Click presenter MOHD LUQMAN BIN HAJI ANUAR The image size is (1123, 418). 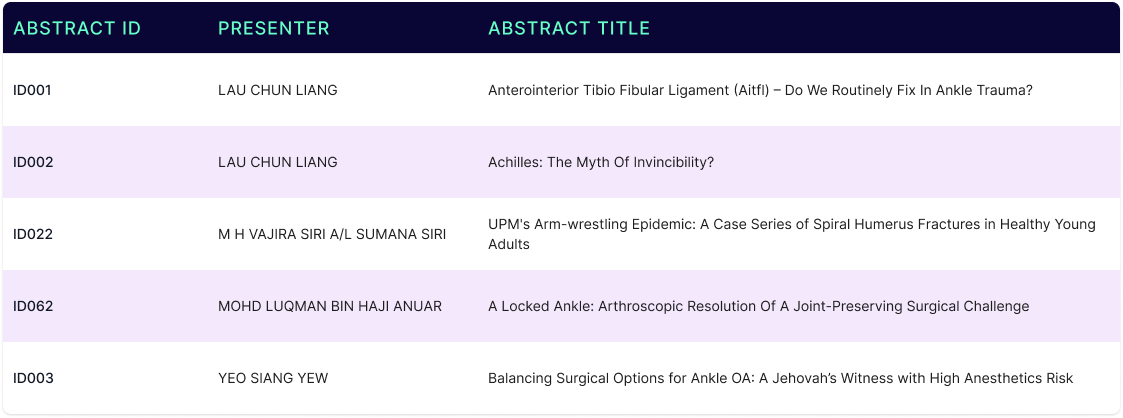(x=330, y=306)
